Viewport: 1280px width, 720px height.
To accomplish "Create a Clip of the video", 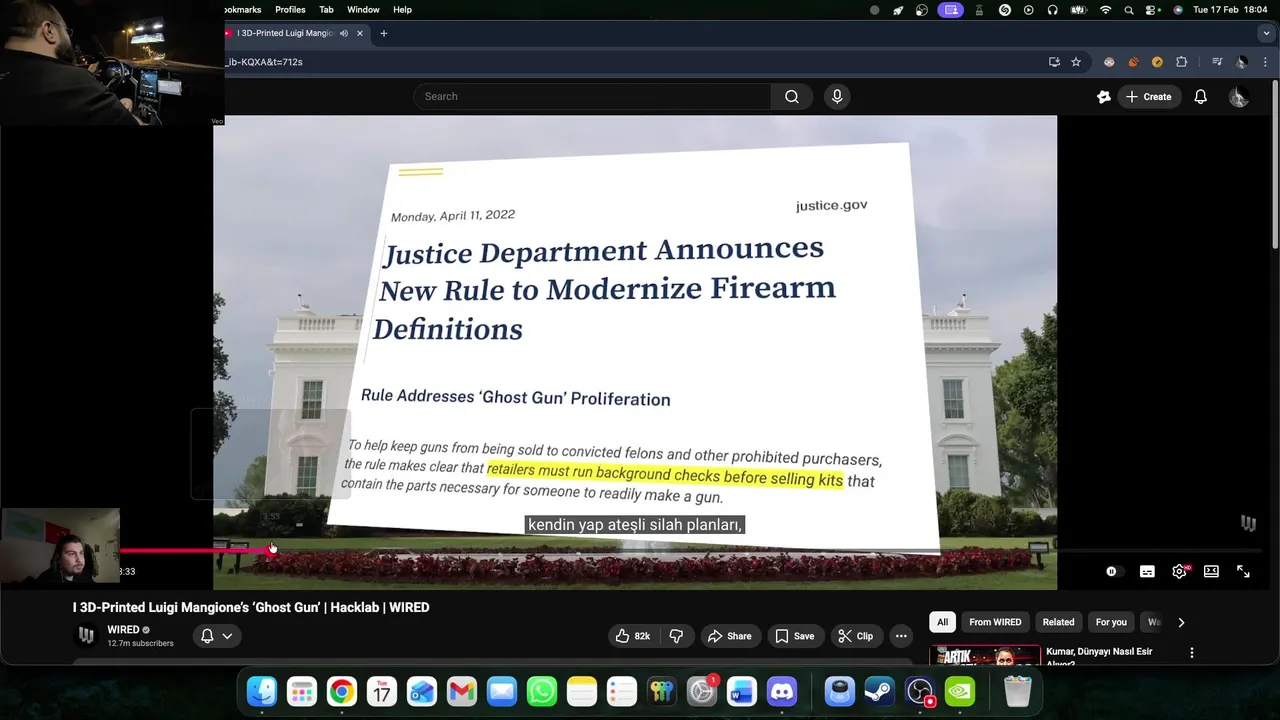I will tap(855, 636).
